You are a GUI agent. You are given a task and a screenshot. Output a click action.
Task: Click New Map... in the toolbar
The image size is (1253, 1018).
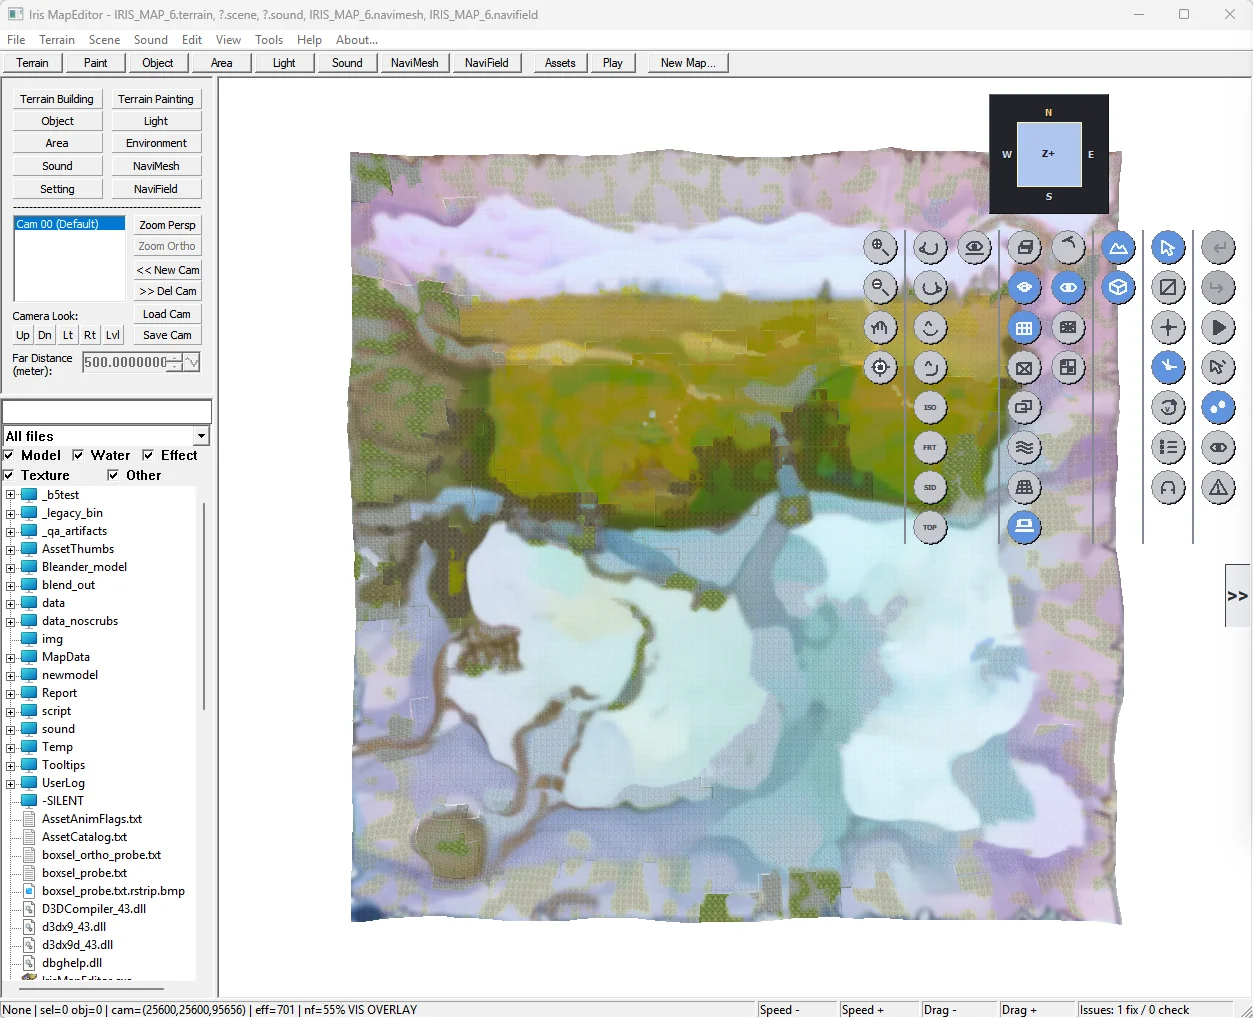tap(688, 63)
